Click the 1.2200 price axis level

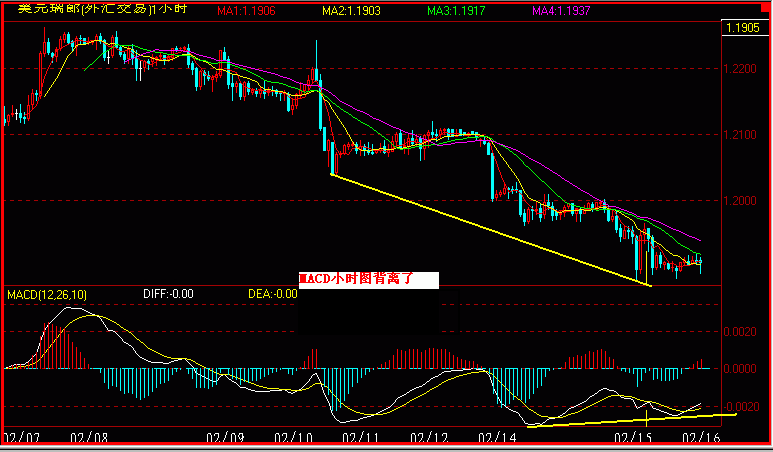(741, 69)
